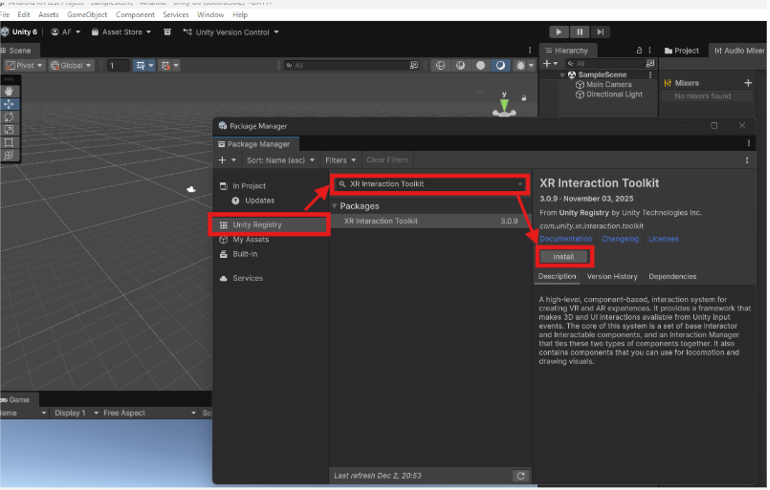Open the Documentation link
Screen dimensions: 770x490
click(566, 239)
